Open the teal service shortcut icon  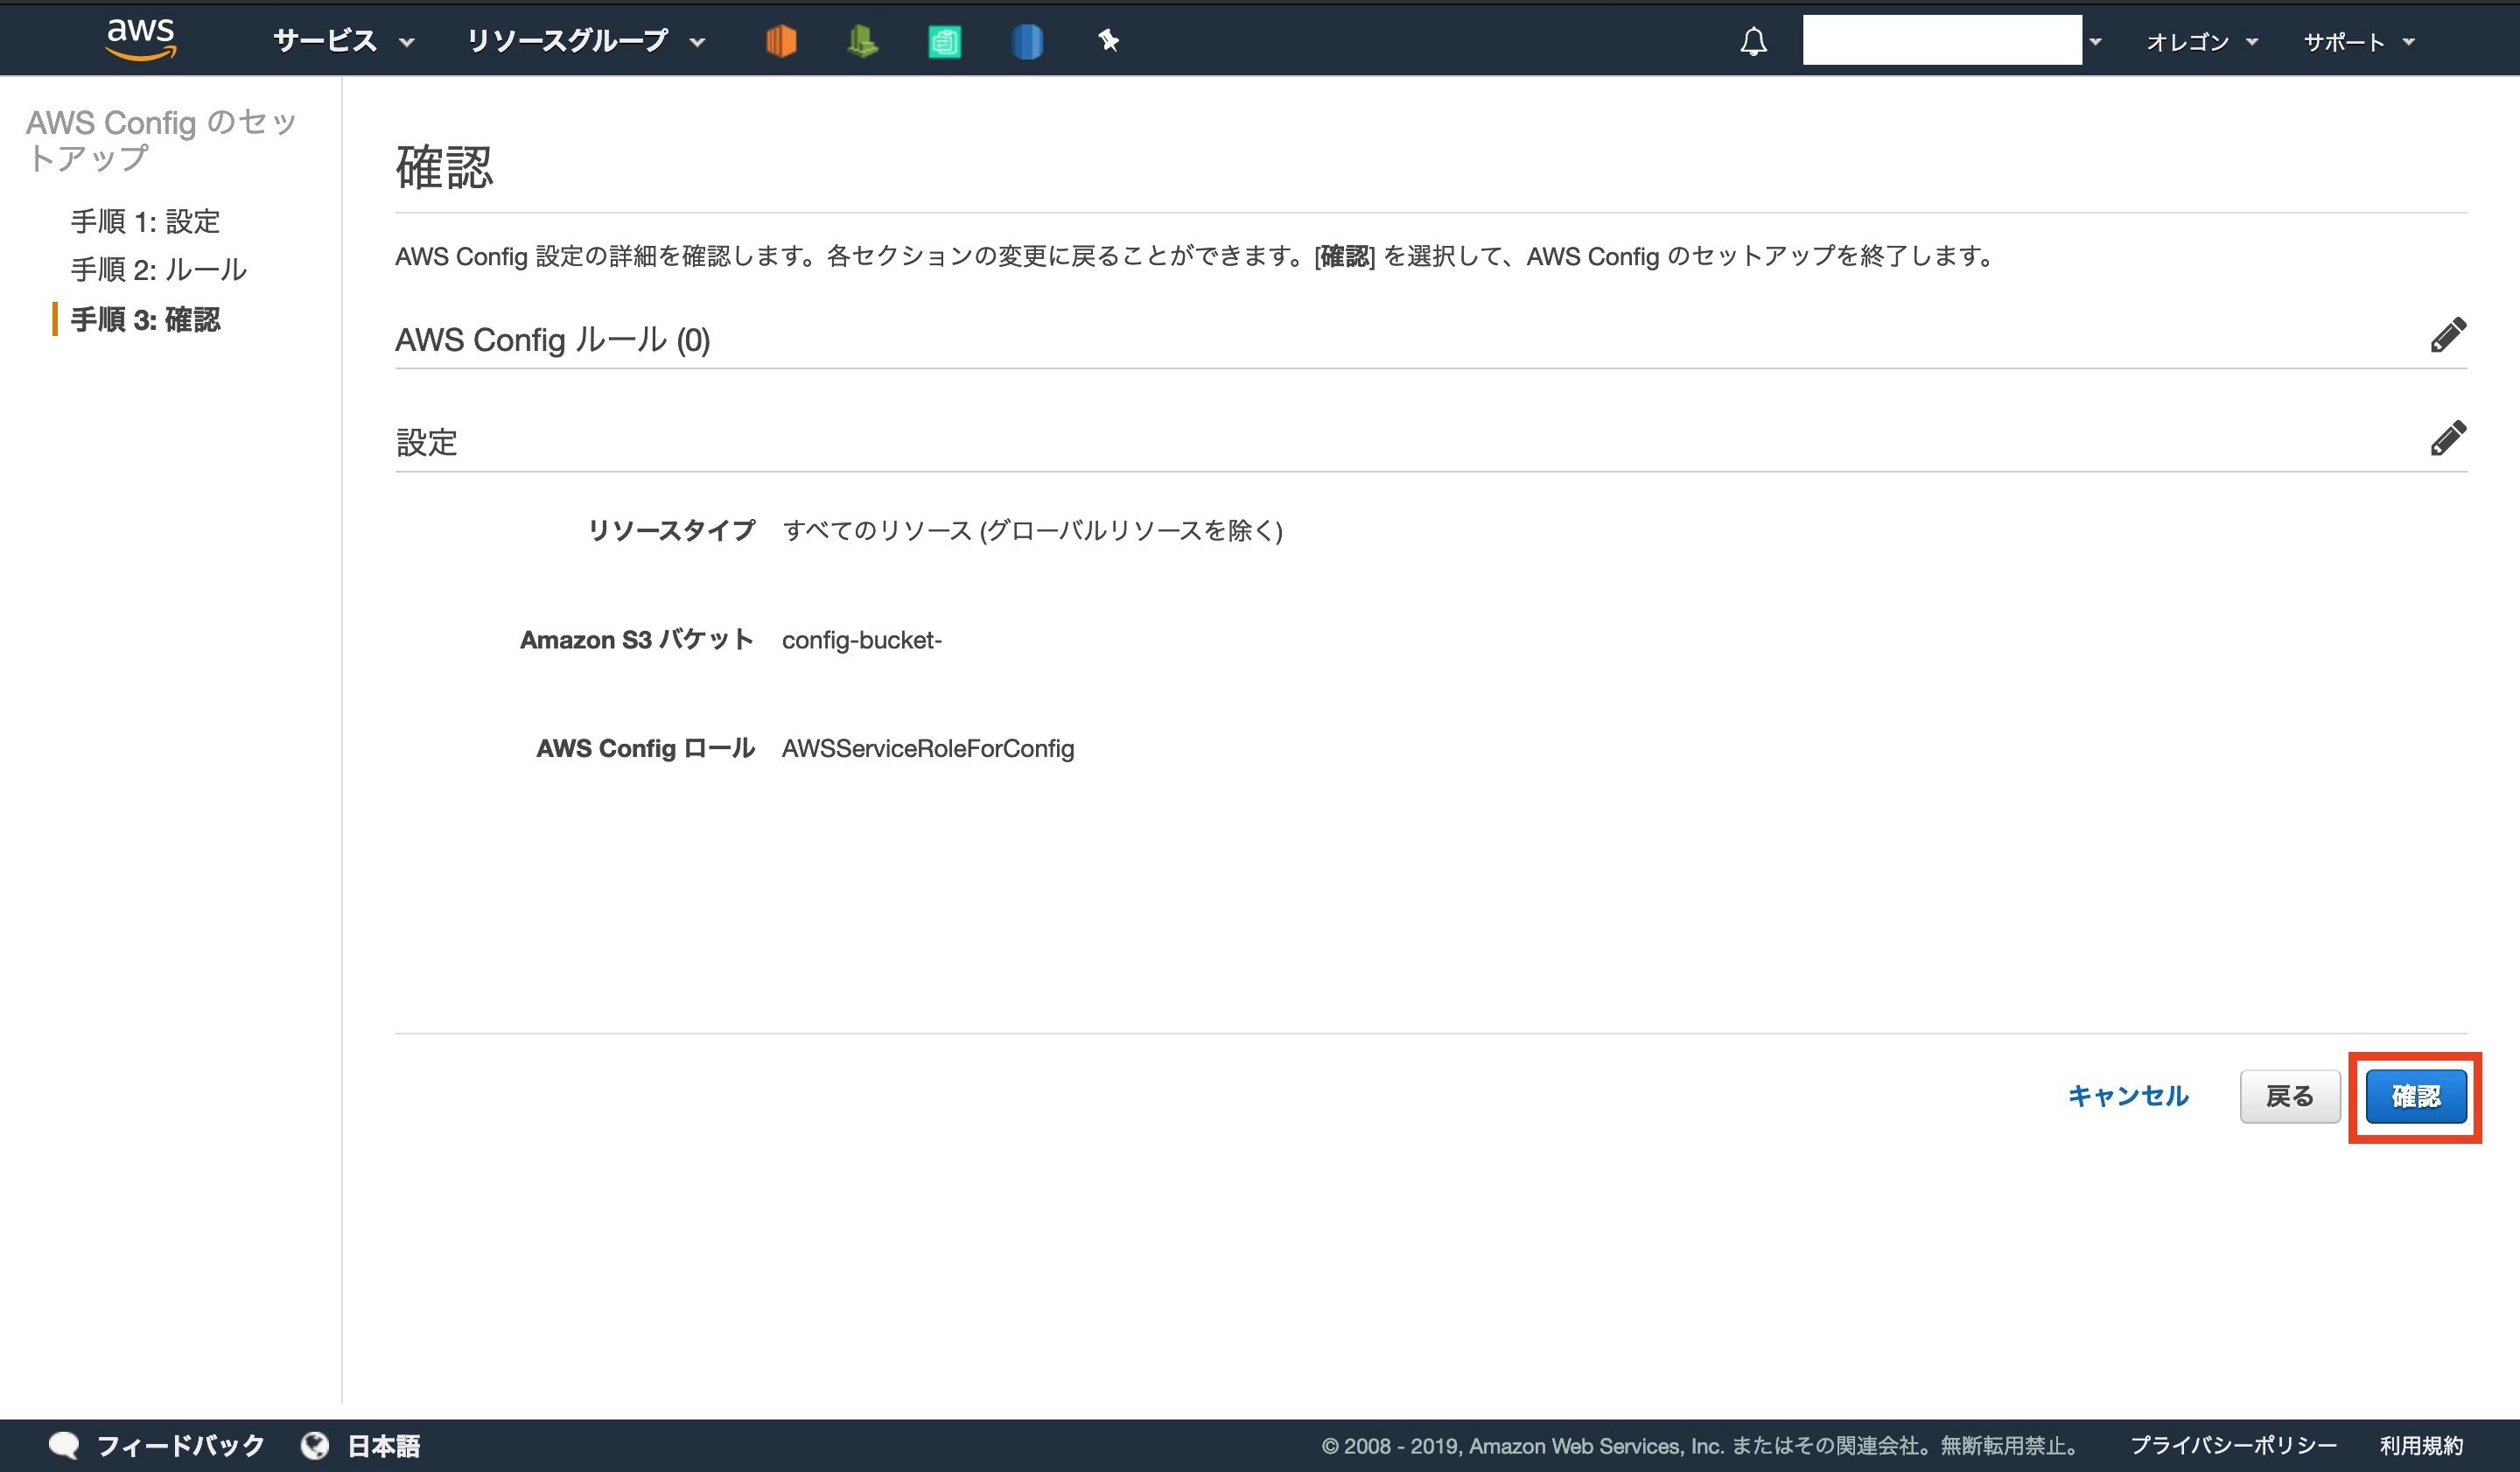pos(944,42)
